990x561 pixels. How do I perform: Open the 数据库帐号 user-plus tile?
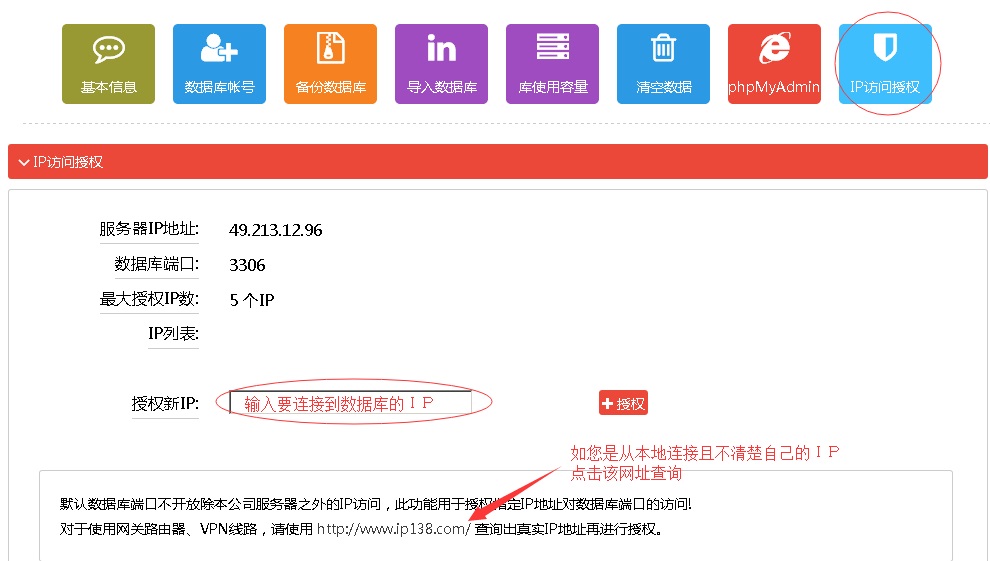(219, 64)
